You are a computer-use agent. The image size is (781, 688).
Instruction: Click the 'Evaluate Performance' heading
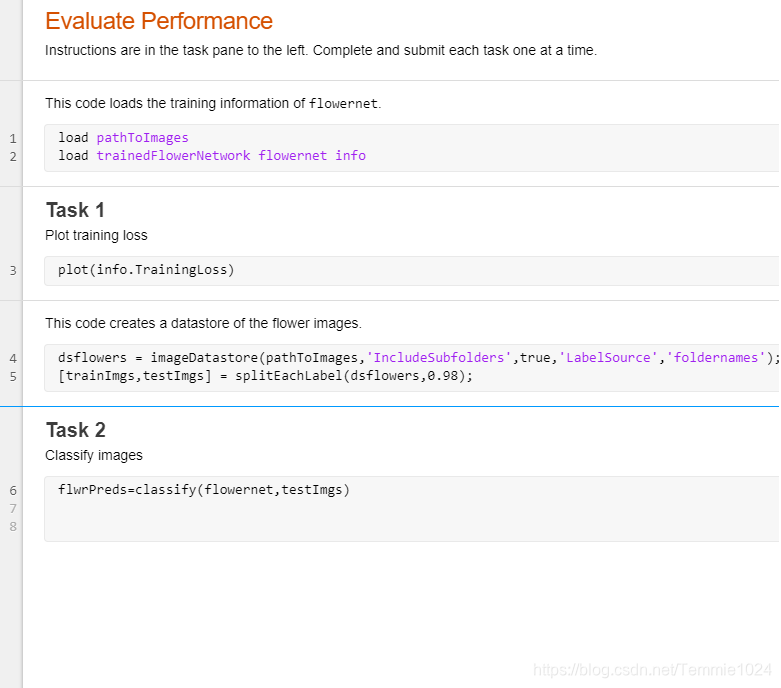tap(159, 21)
